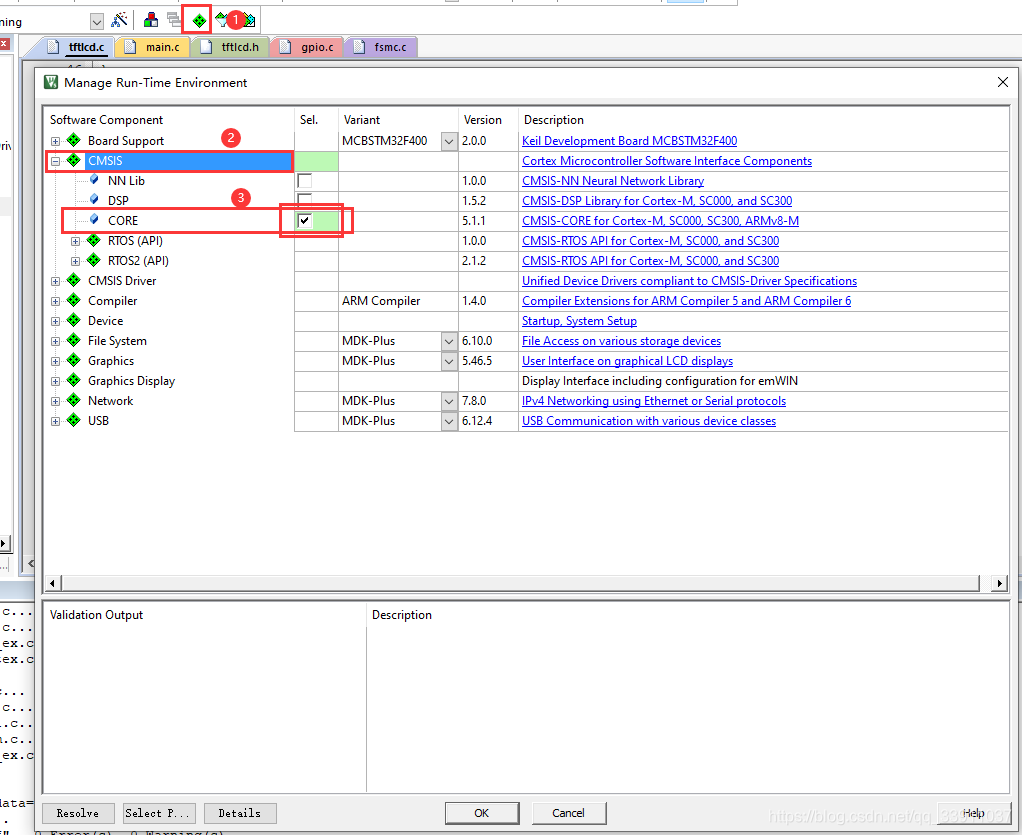Screen dimensions: 1022x835
Task: Click the Resolve button
Action: (78, 813)
